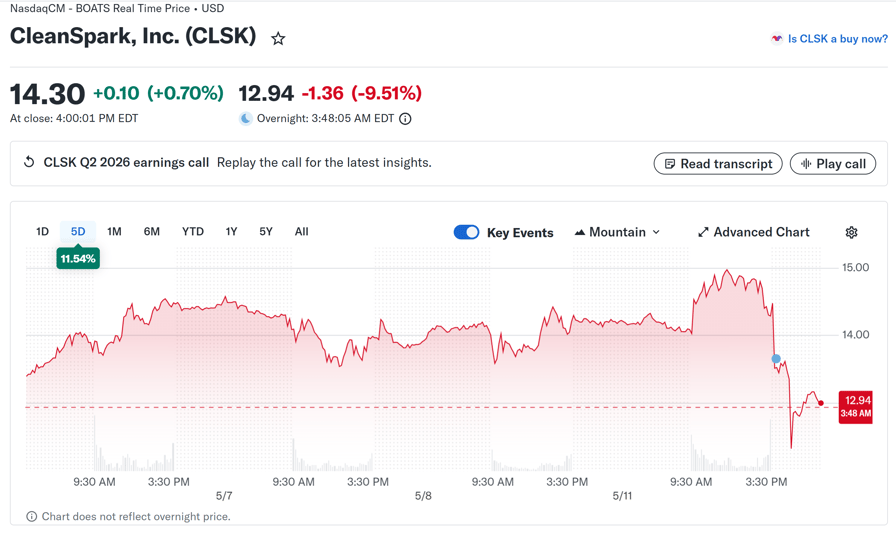Add CLSK to watchlist with the star icon
Image resolution: width=896 pixels, height=536 pixels.
[278, 39]
